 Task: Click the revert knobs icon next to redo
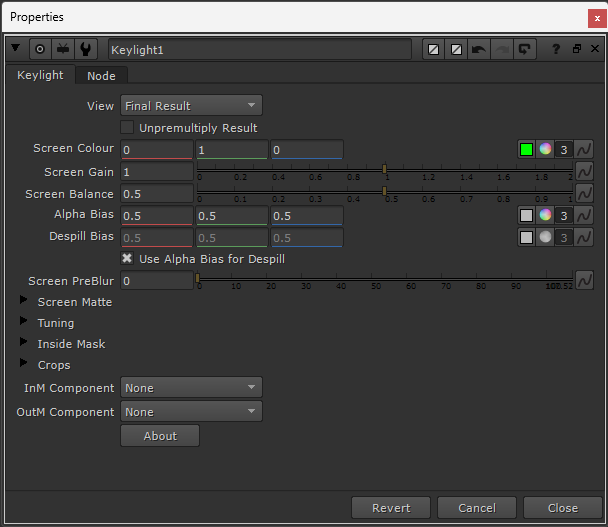coord(525,49)
